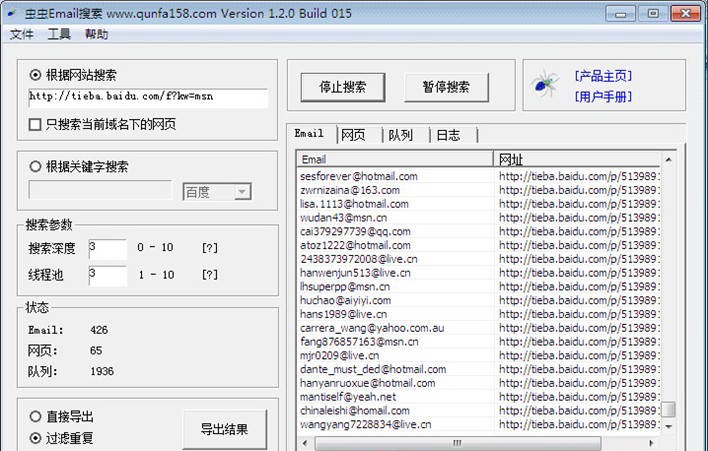
Task: Click the website URL input field
Action: coord(148,98)
